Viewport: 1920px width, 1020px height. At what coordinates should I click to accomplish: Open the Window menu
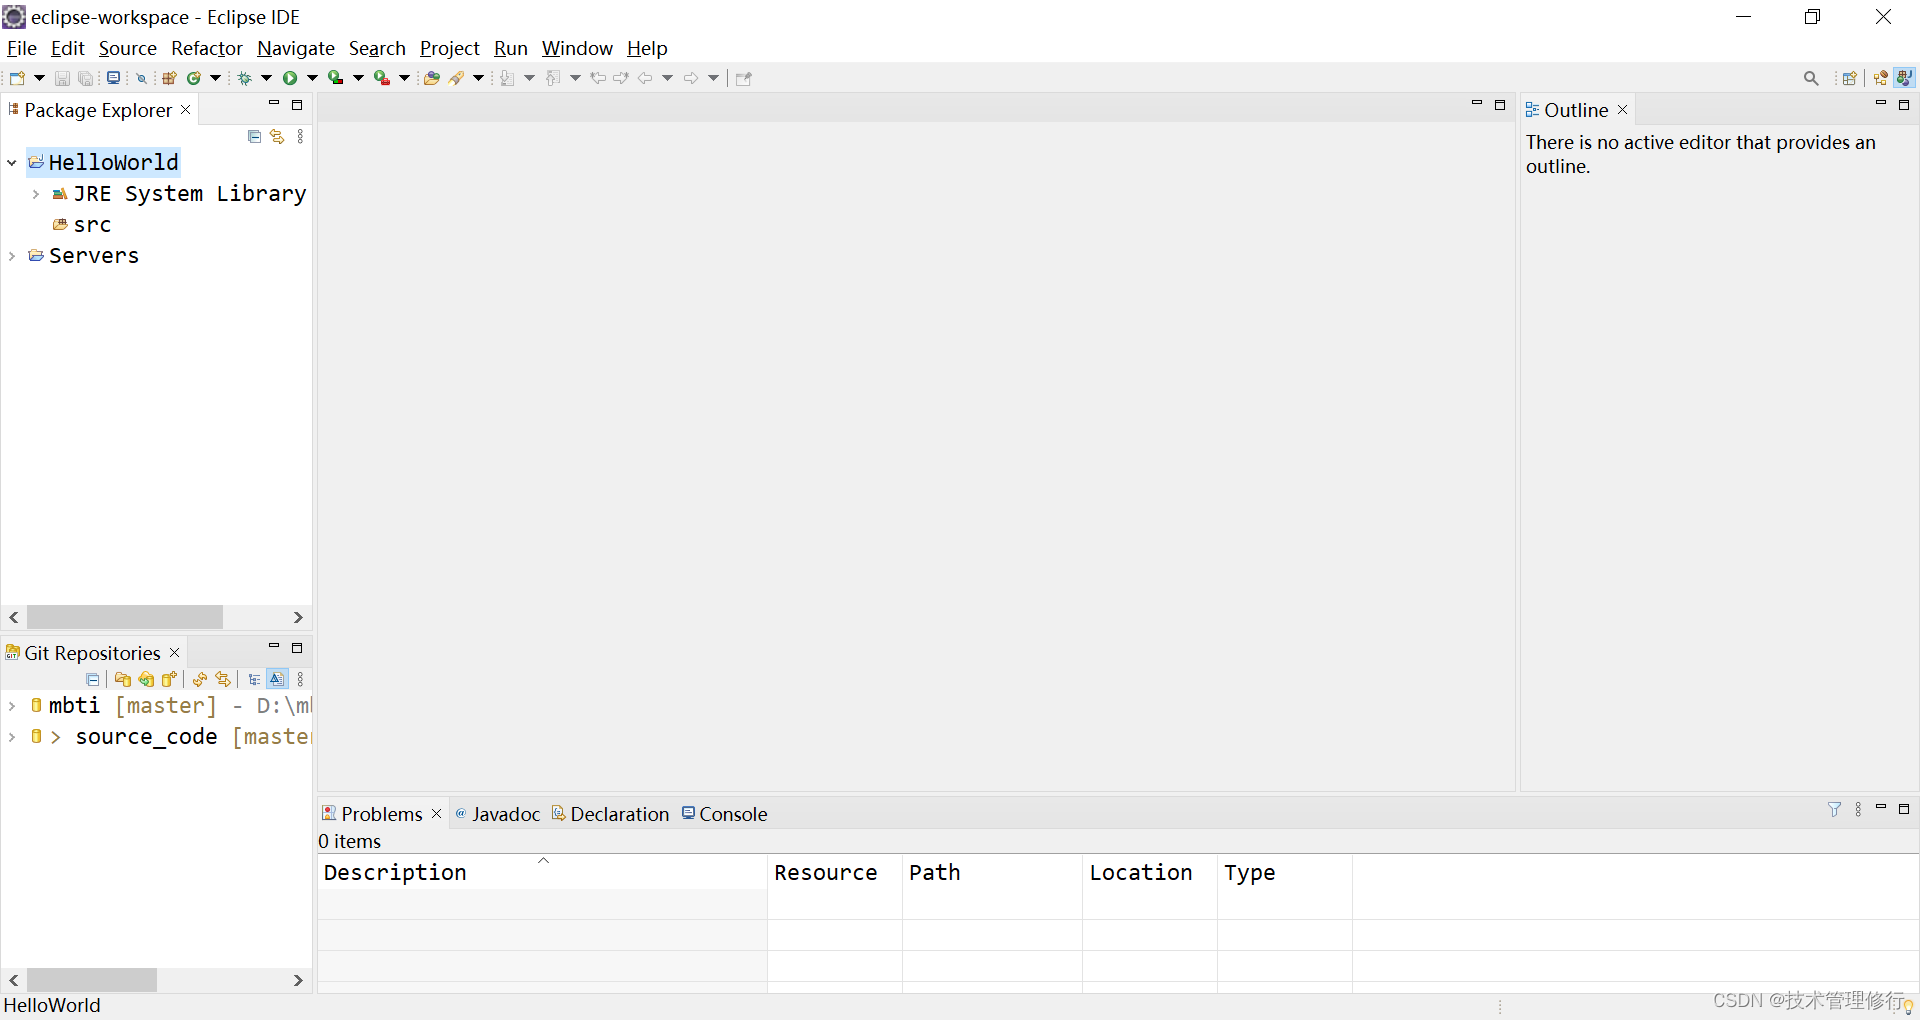pyautogui.click(x=577, y=48)
